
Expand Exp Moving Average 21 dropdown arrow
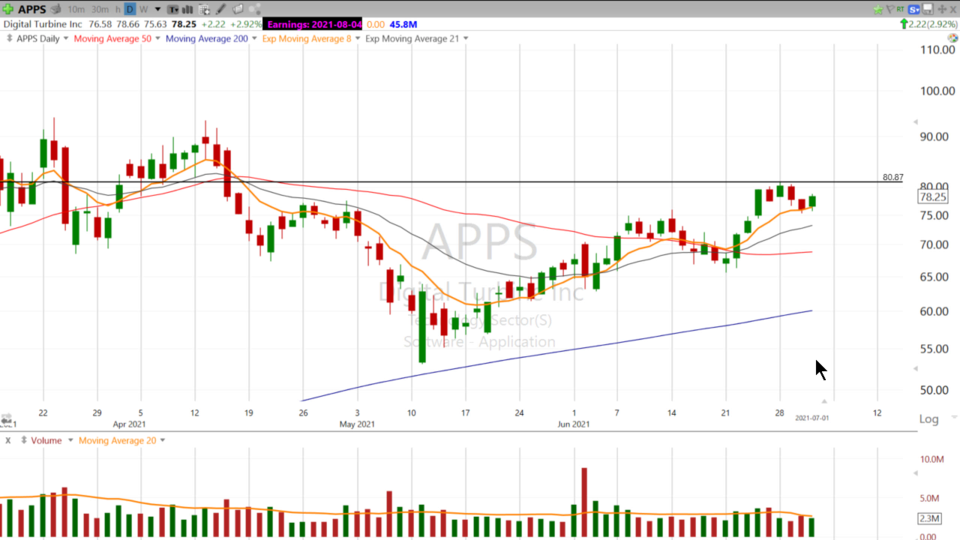464,39
